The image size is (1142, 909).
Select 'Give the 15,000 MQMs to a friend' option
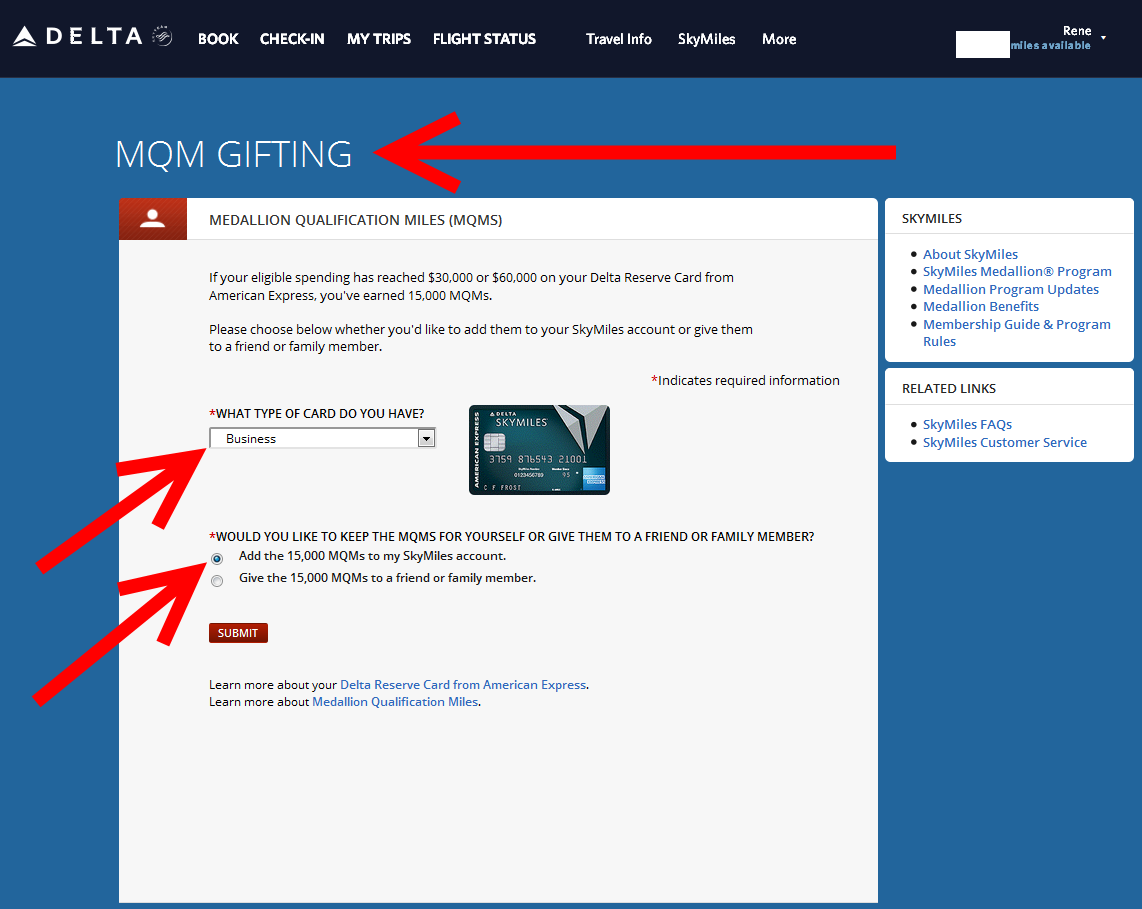(217, 581)
